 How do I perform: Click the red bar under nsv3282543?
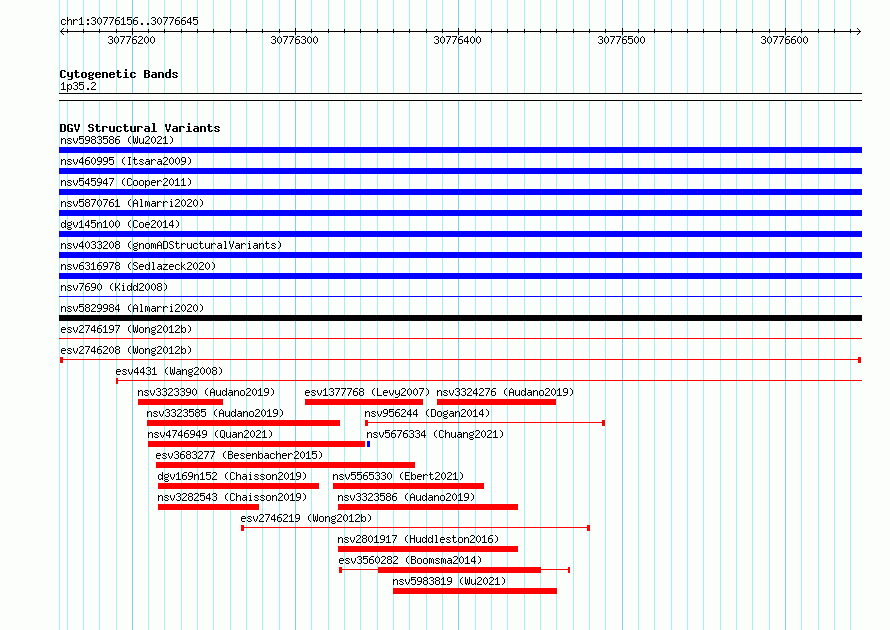208,507
